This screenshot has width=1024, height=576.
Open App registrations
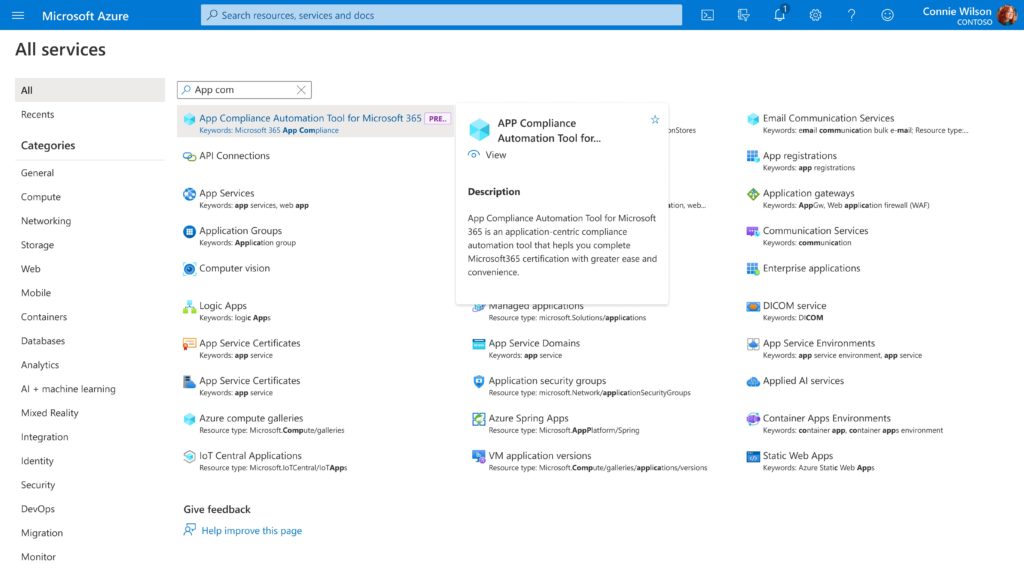(x=800, y=155)
